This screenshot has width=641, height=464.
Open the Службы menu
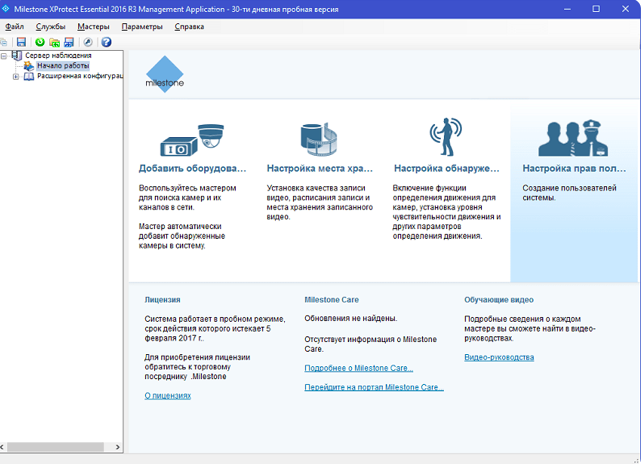tap(51, 27)
